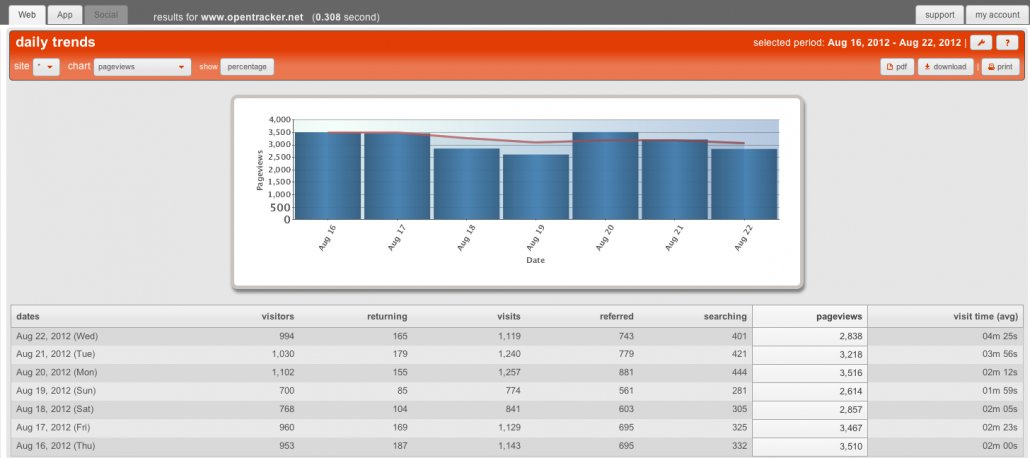This screenshot has height=458, width=1030.
Task: Click the Aug 20 bar in the chart
Action: [605, 176]
